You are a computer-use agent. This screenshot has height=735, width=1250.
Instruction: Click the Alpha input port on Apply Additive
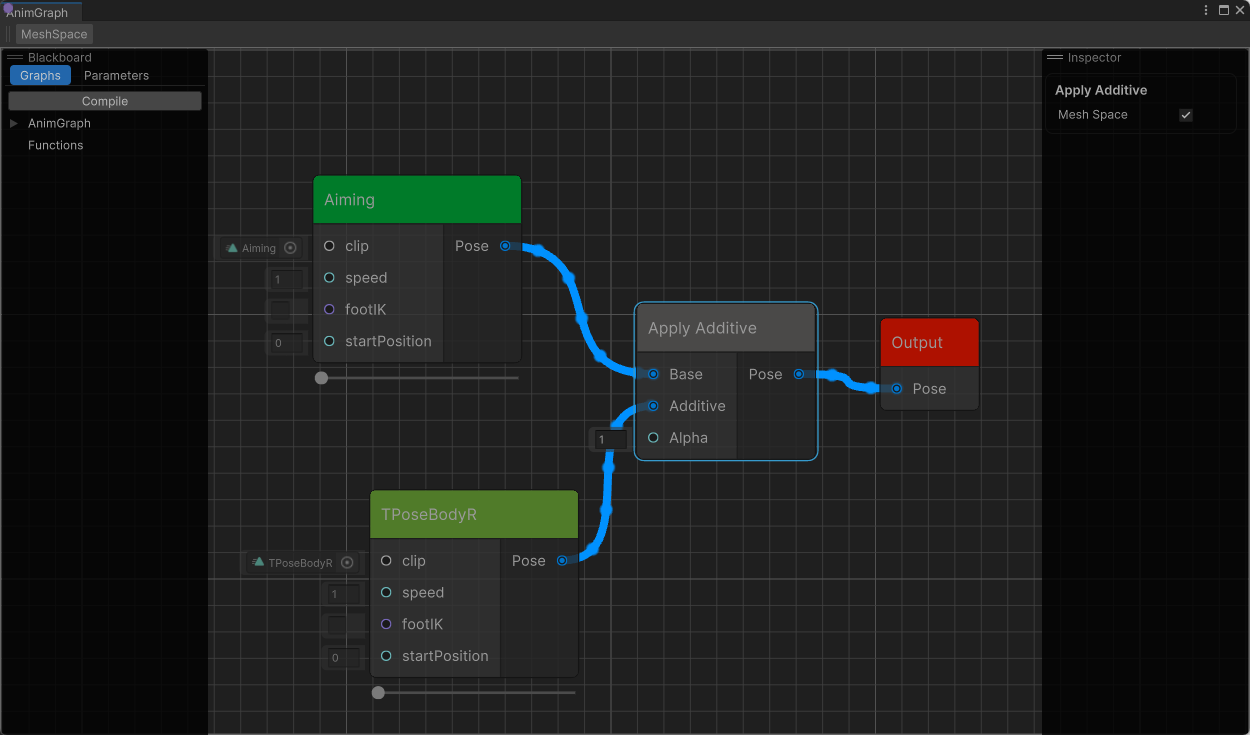click(x=653, y=438)
